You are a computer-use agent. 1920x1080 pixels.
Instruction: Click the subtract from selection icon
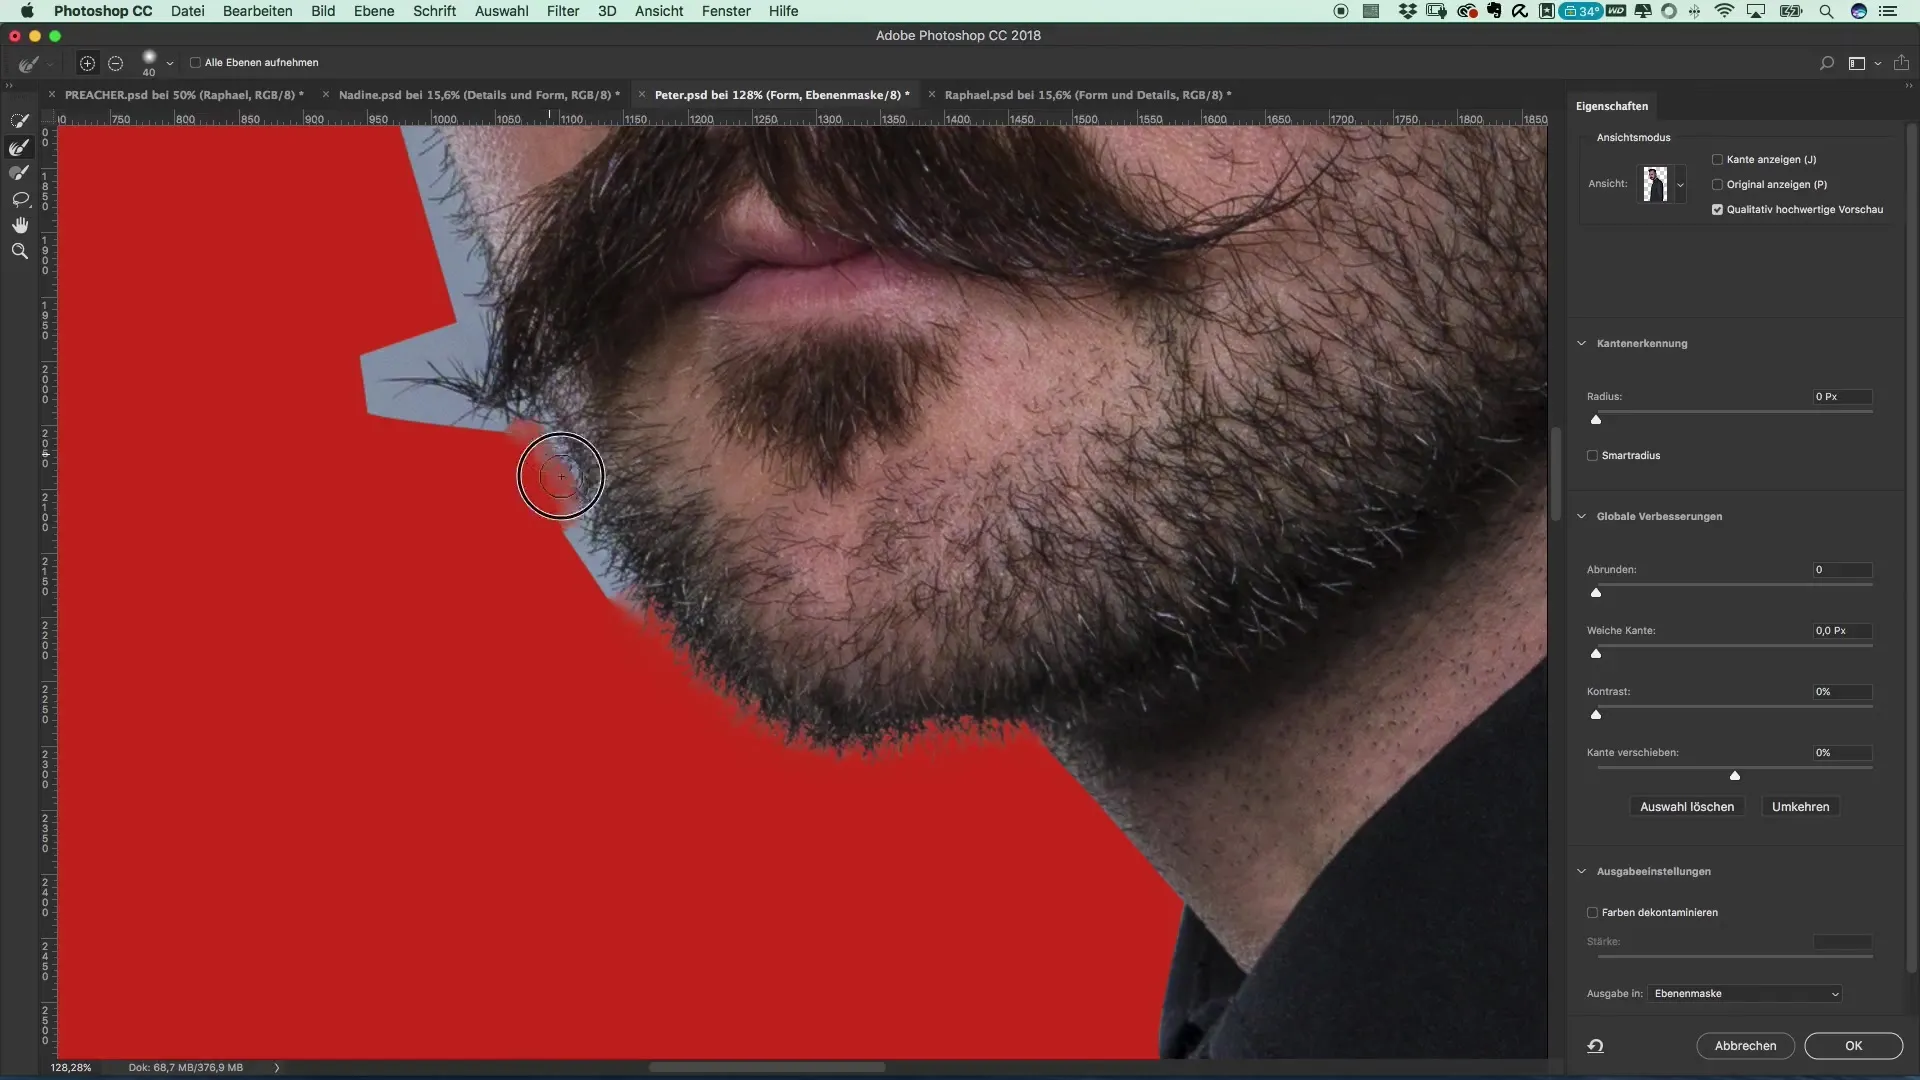point(116,63)
